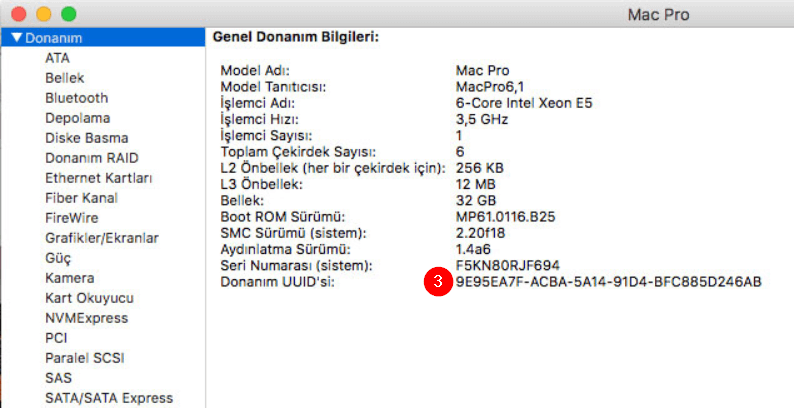
Task: Select the Donanım sidebar heading
Action: pyautogui.click(x=103, y=37)
